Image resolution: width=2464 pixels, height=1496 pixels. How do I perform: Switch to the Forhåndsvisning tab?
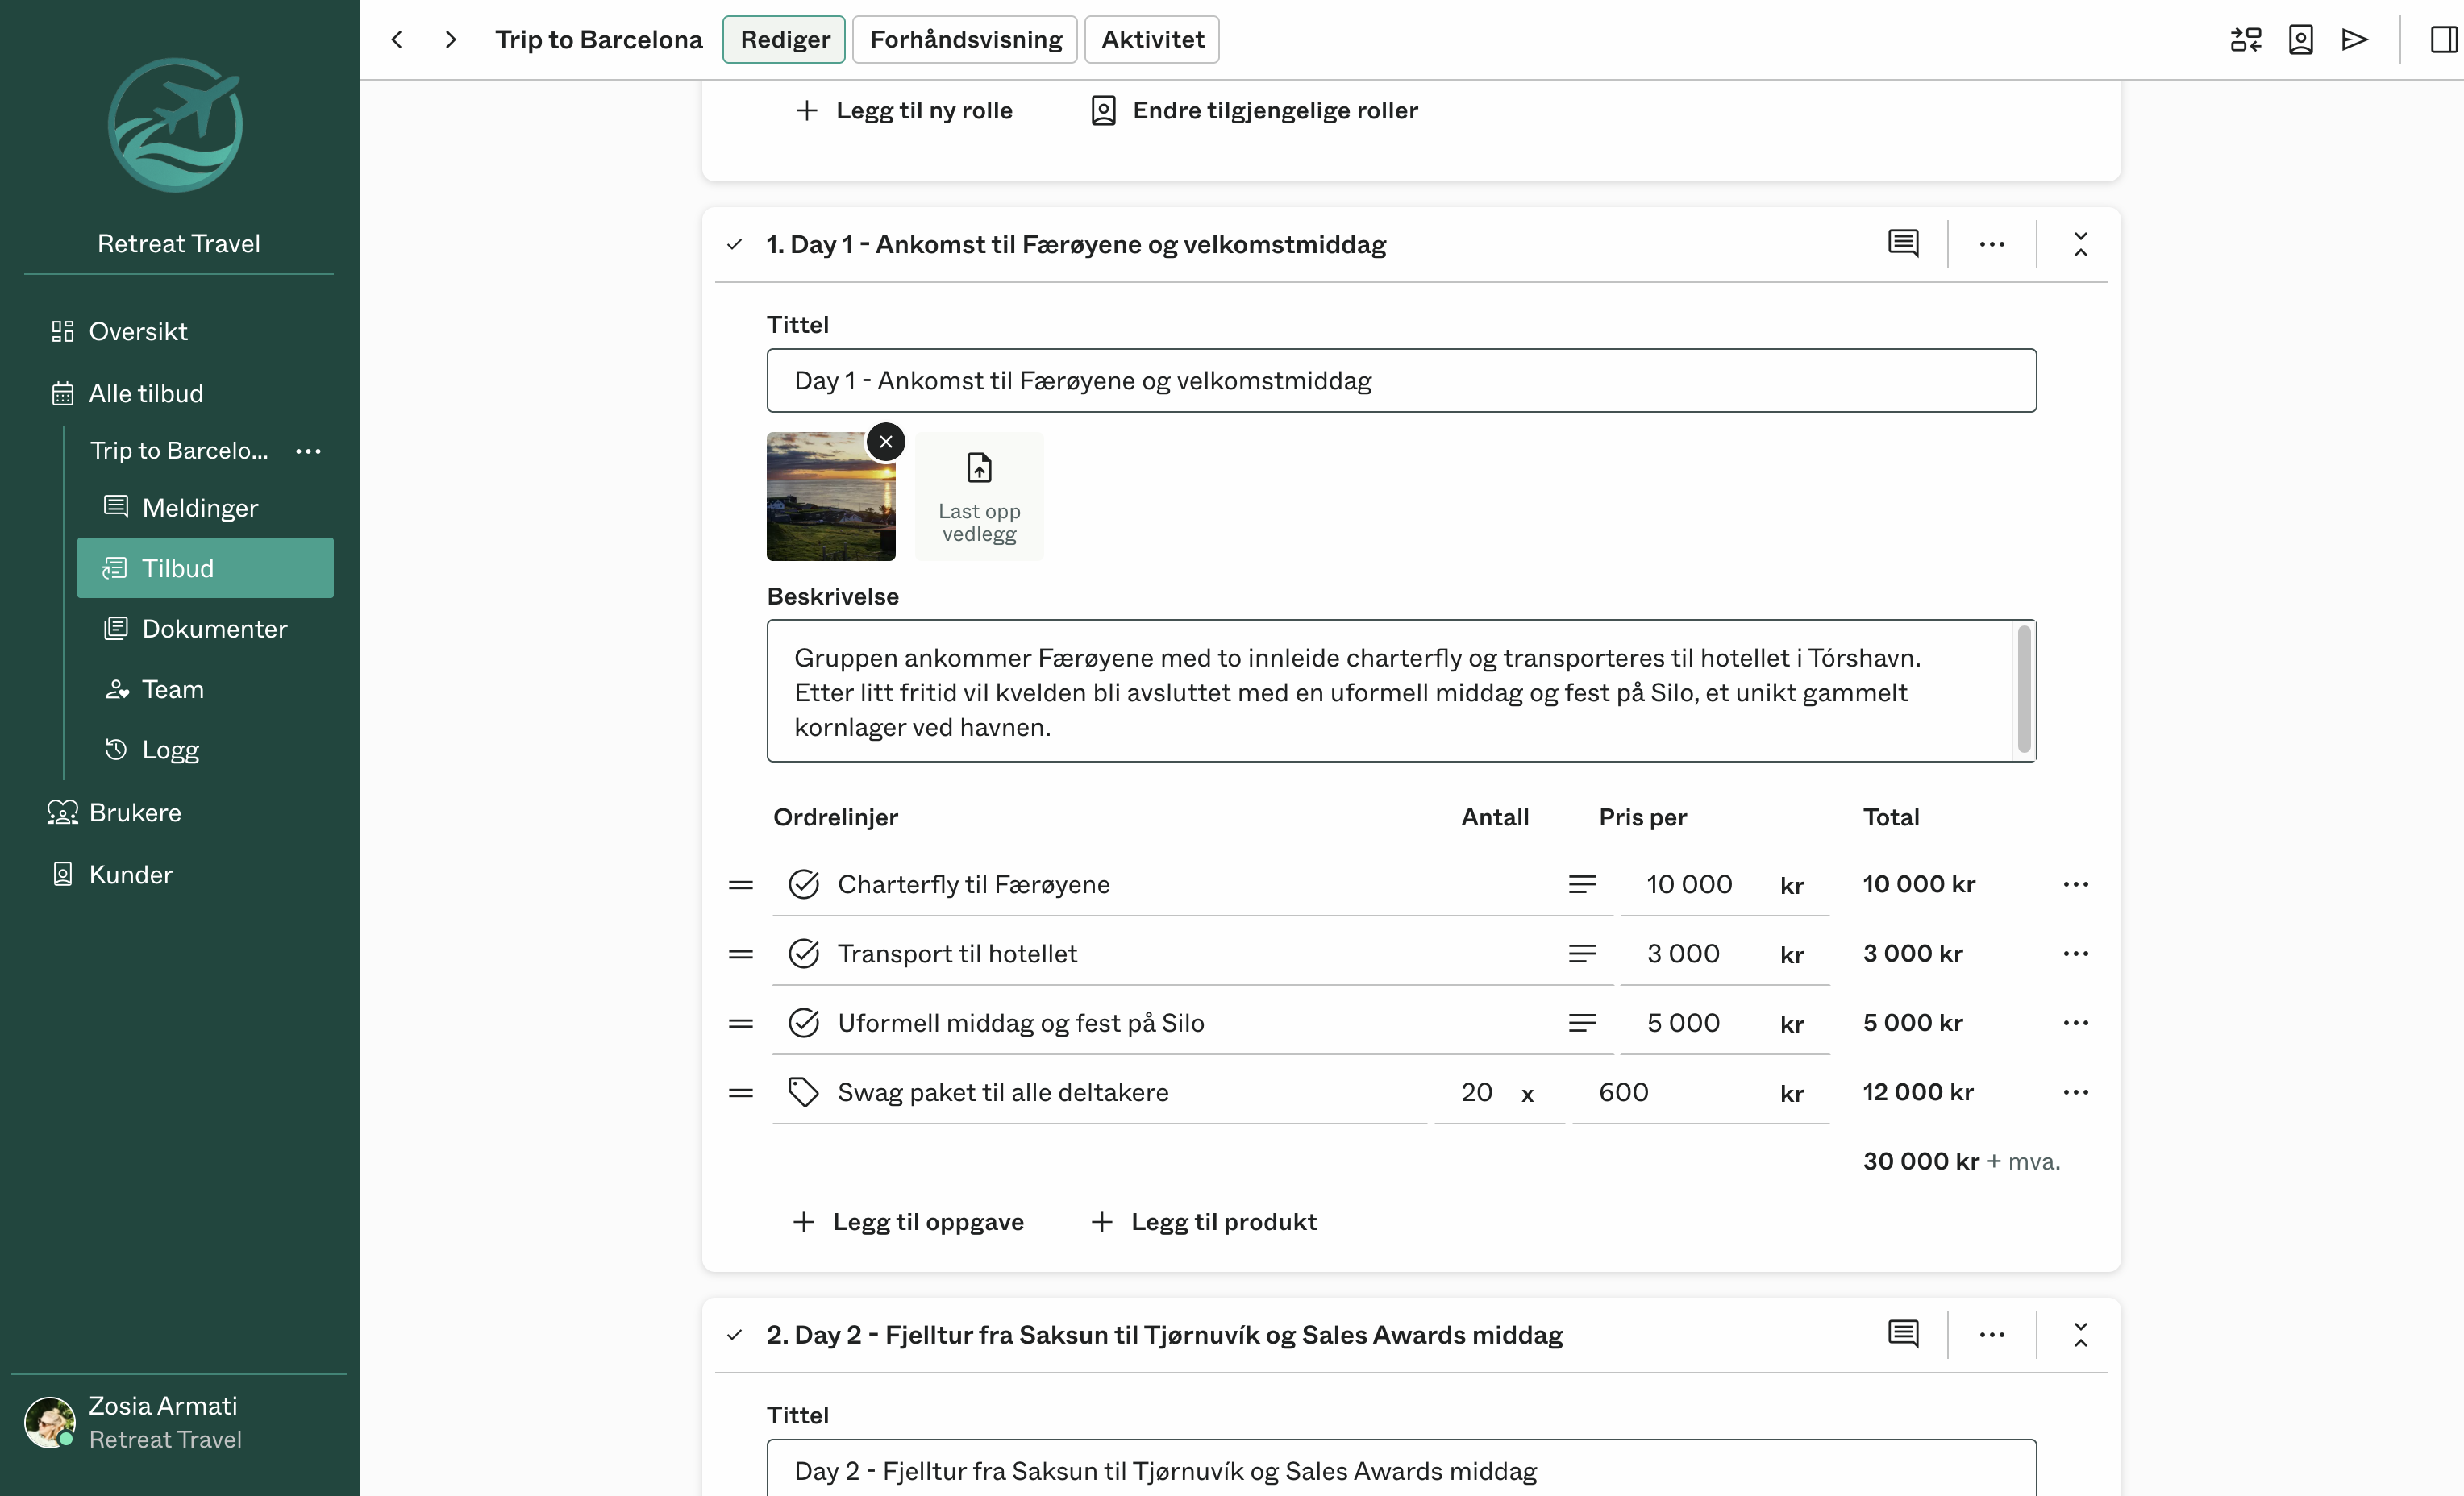click(x=965, y=39)
